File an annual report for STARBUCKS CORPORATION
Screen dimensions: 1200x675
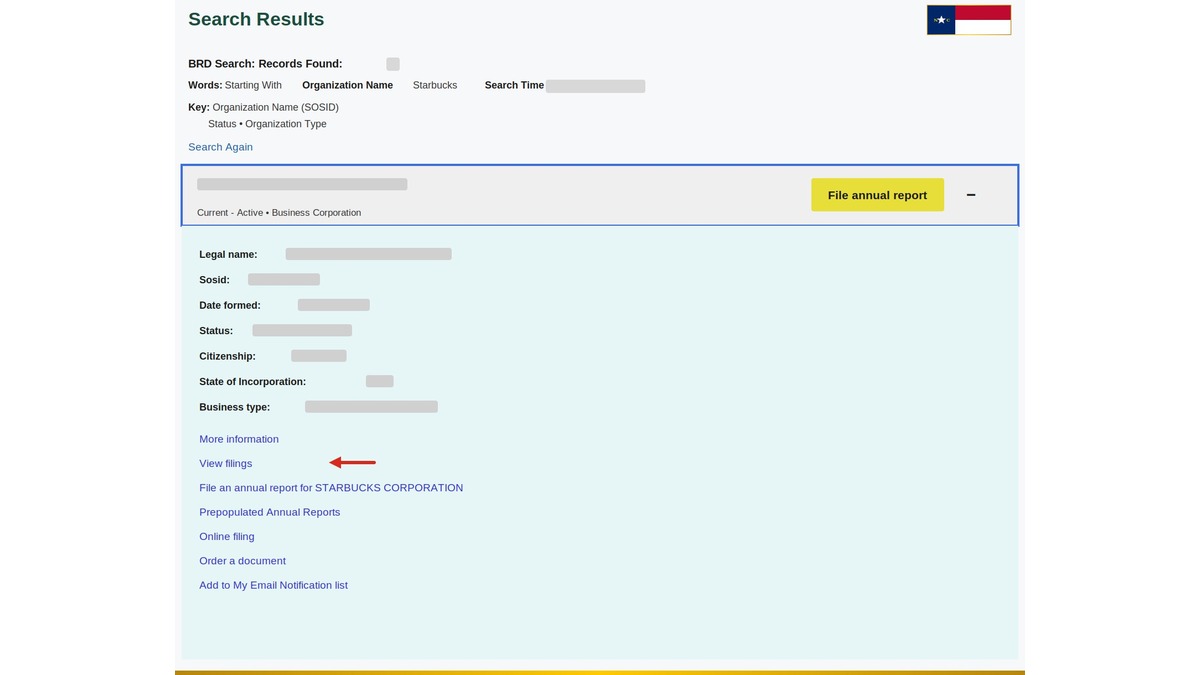click(331, 488)
